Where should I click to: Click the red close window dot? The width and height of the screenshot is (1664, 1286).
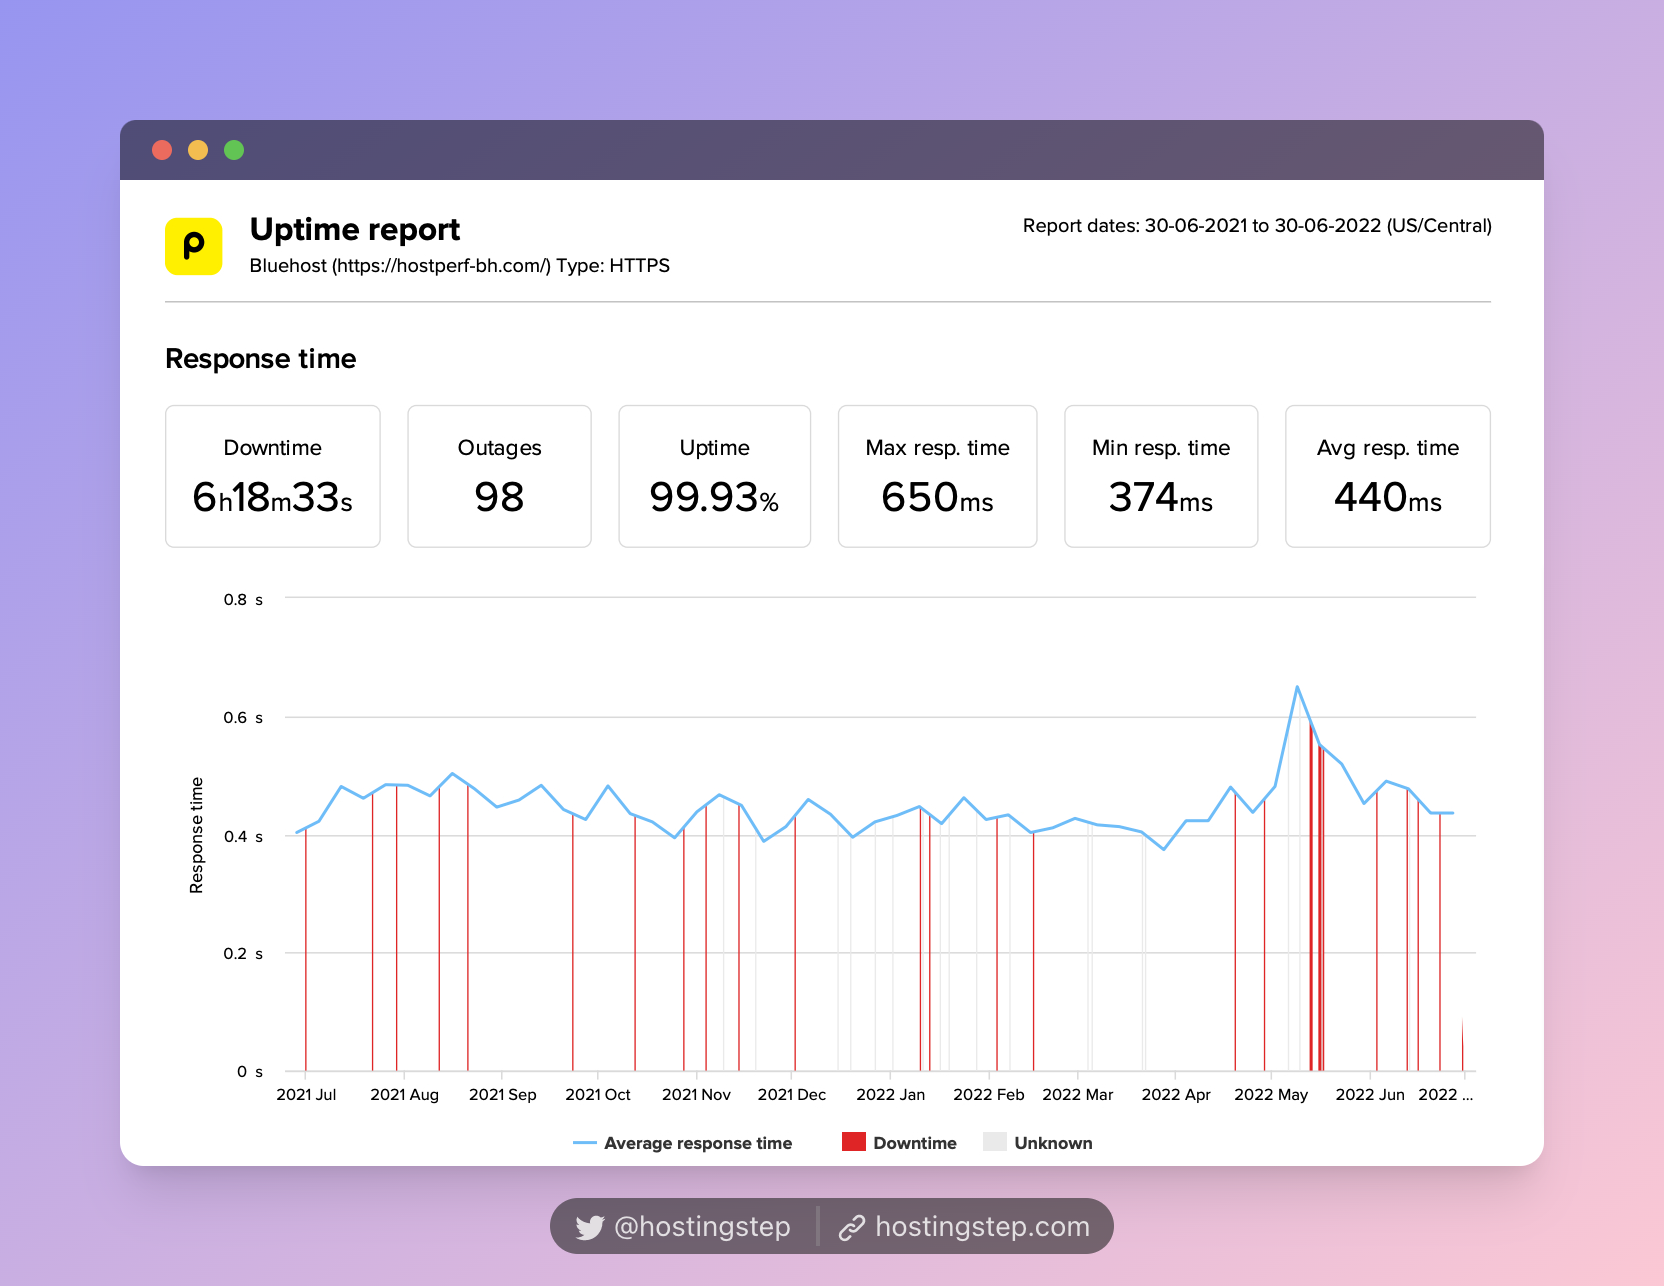(162, 150)
